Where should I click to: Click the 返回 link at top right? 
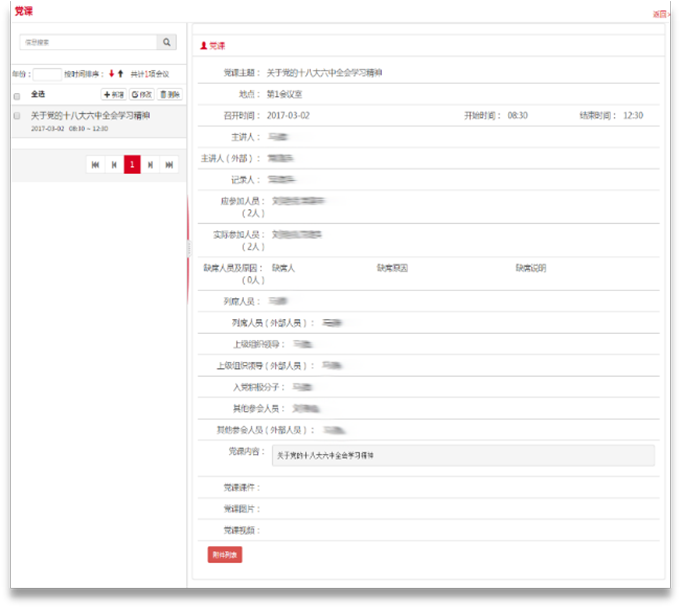(x=660, y=14)
